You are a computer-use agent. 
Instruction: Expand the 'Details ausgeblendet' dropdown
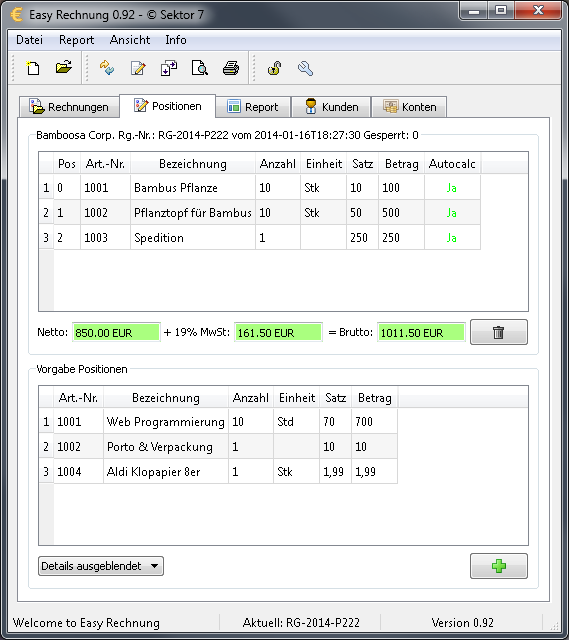click(x=101, y=566)
